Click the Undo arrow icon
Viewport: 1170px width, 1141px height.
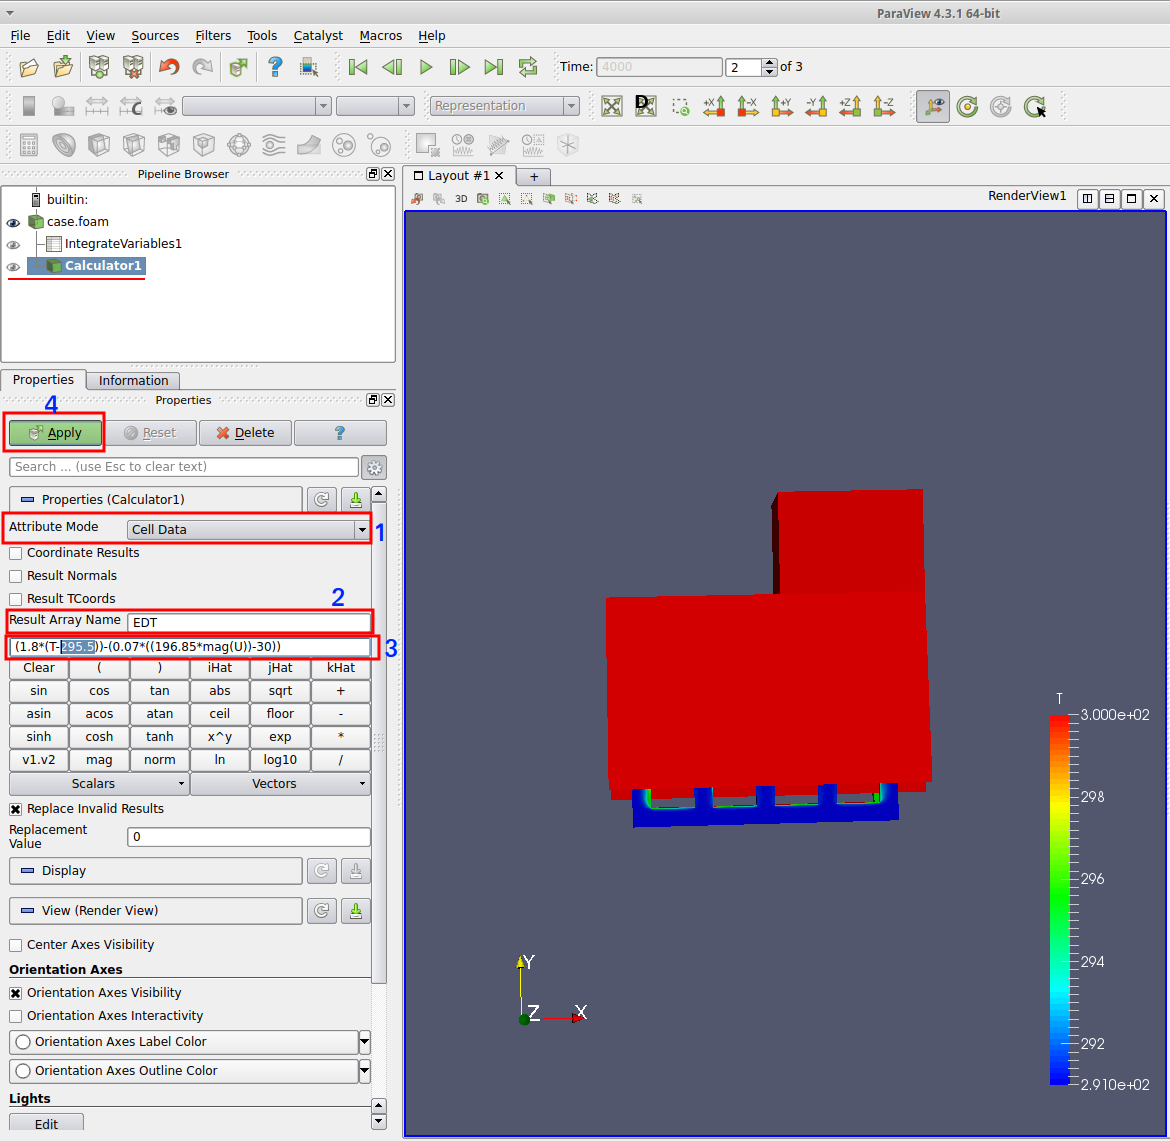169,67
